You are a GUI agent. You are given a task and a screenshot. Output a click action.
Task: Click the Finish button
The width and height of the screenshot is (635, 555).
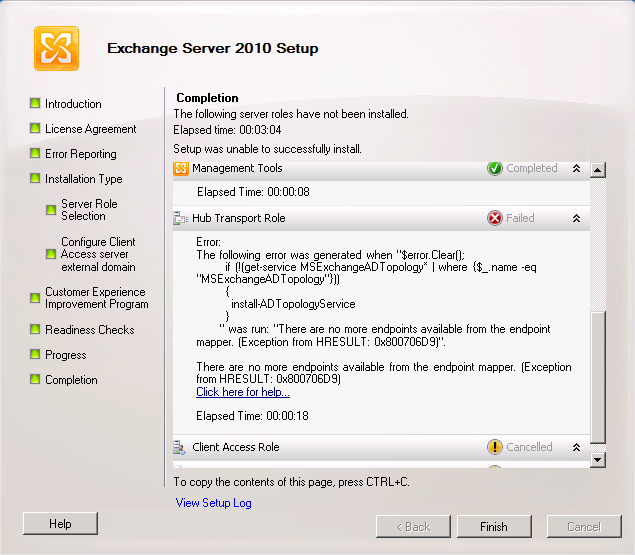(494, 527)
